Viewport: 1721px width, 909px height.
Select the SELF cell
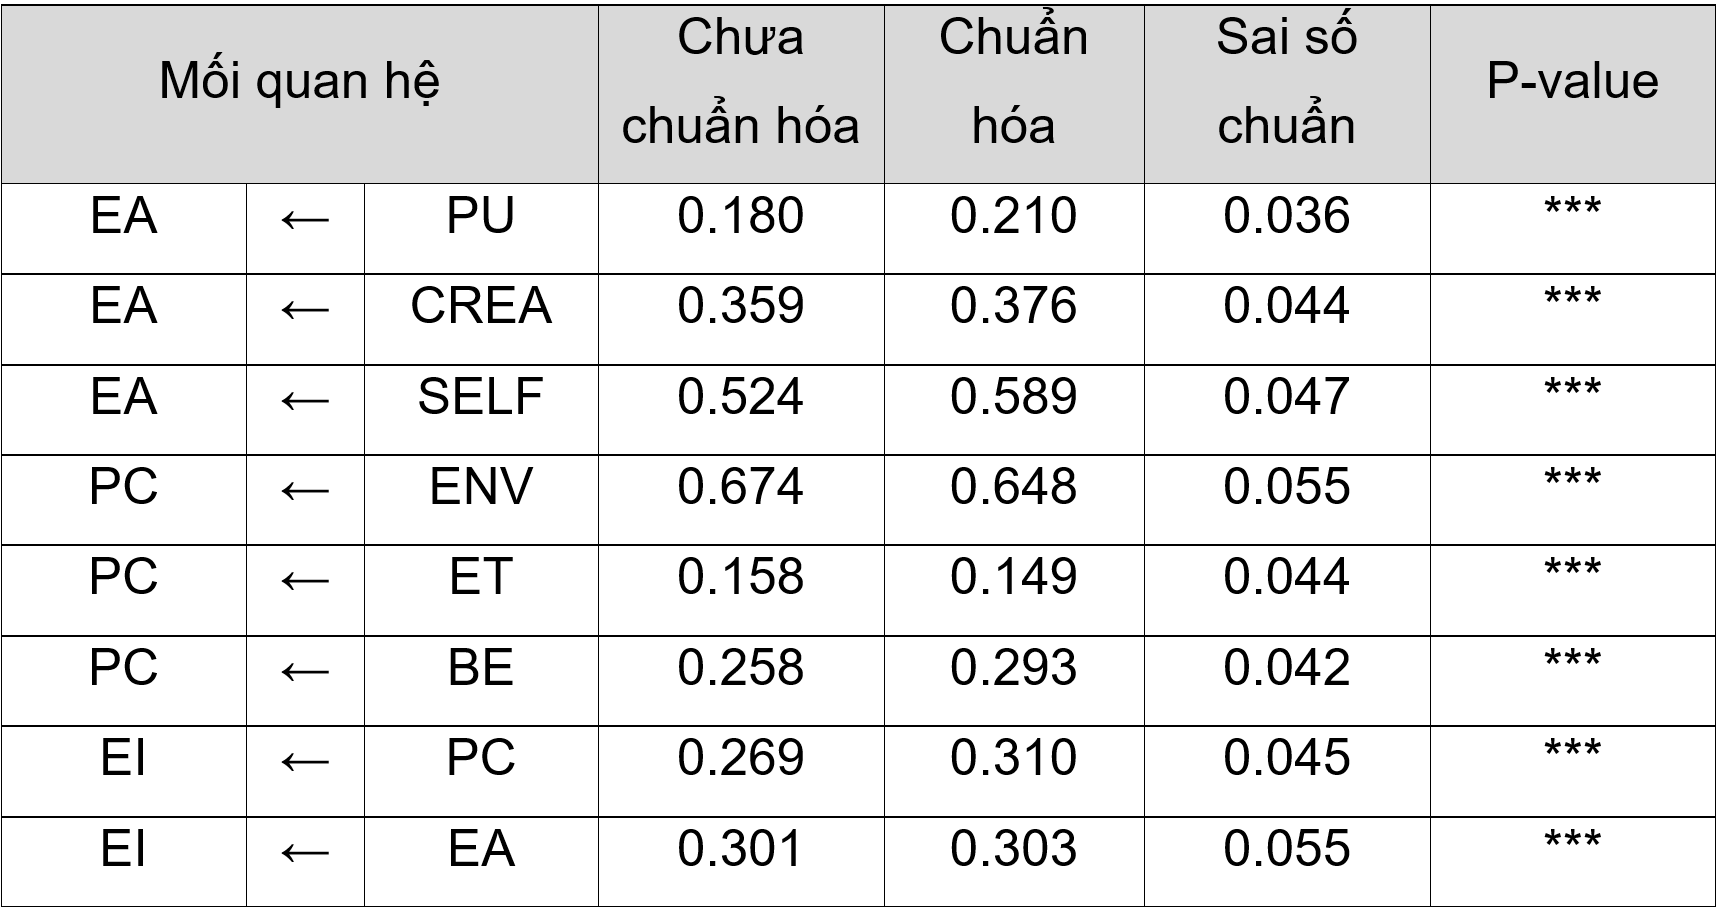pos(481,410)
